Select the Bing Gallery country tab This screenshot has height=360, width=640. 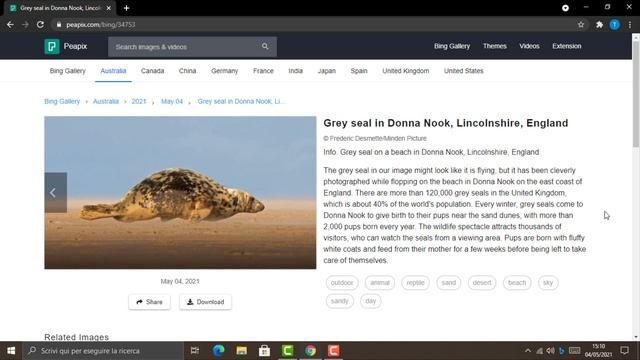[68, 71]
